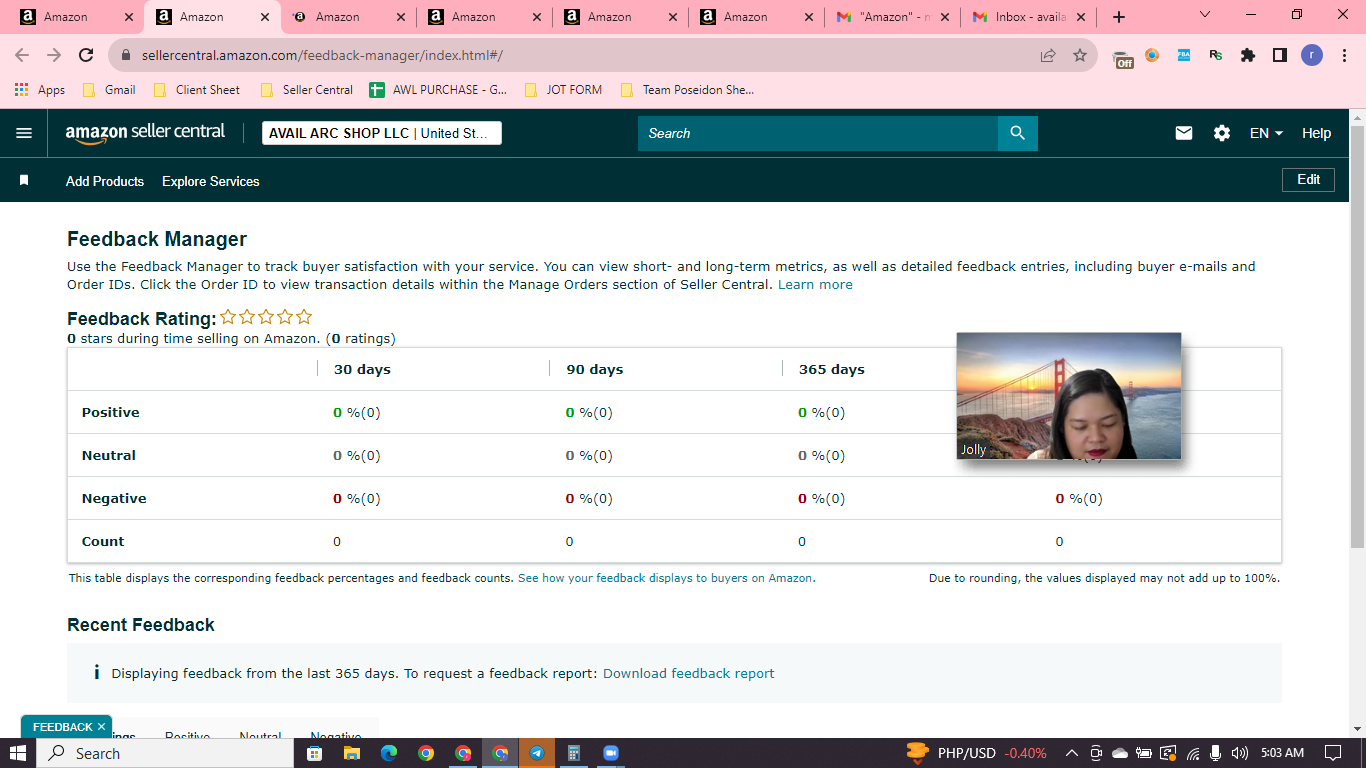Switch to the Inbox Gmail tab
The width and height of the screenshot is (1366, 768).
click(1027, 17)
